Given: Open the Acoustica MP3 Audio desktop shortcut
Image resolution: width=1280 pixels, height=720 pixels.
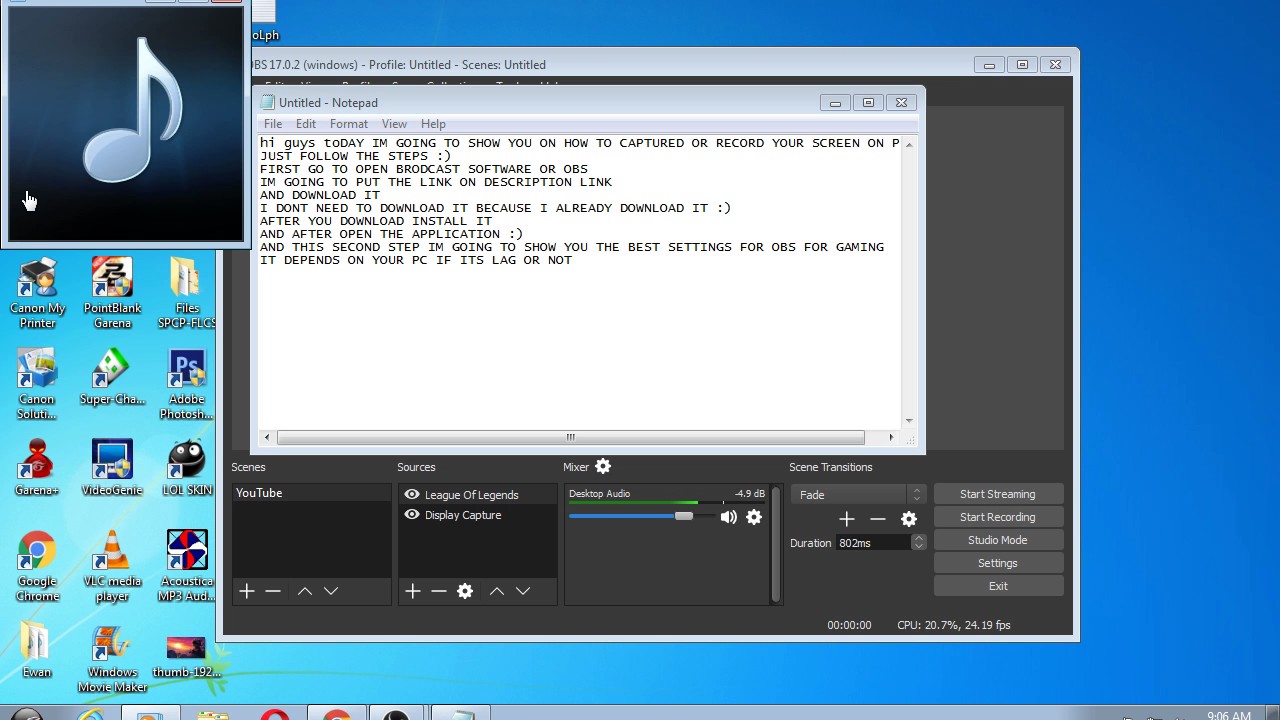Looking at the screenshot, I should point(186,566).
